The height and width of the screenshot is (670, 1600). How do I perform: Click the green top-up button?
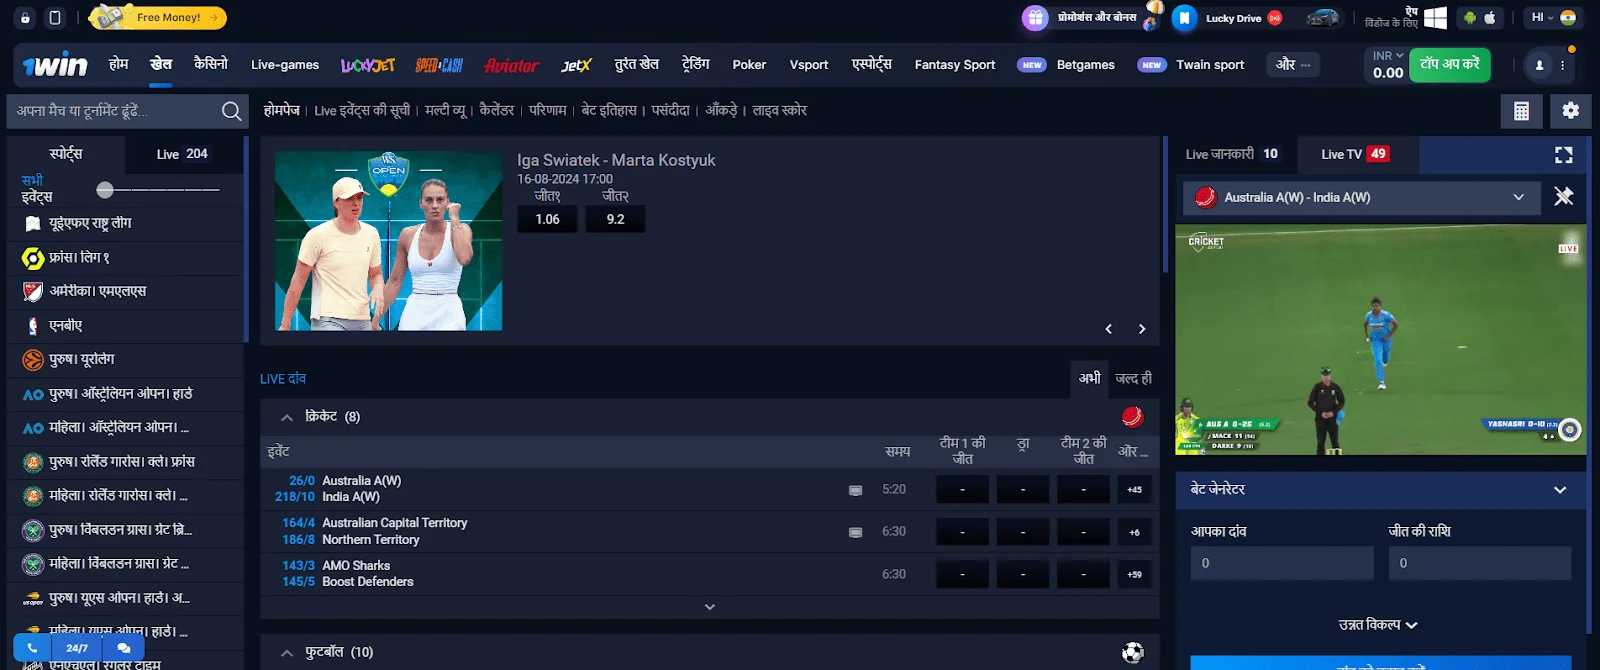click(x=1450, y=65)
